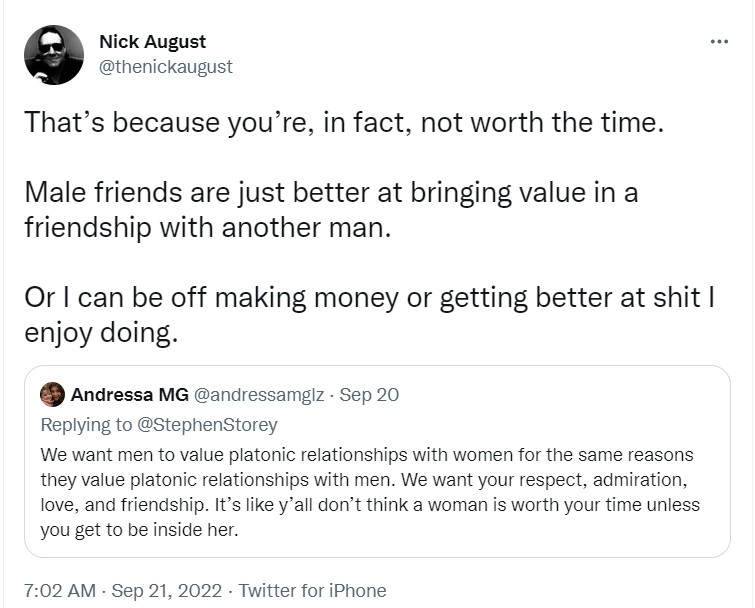Viewport: 755px width, 608px height.
Task: Click the 7:02 AM timestamp
Action: coord(59,591)
